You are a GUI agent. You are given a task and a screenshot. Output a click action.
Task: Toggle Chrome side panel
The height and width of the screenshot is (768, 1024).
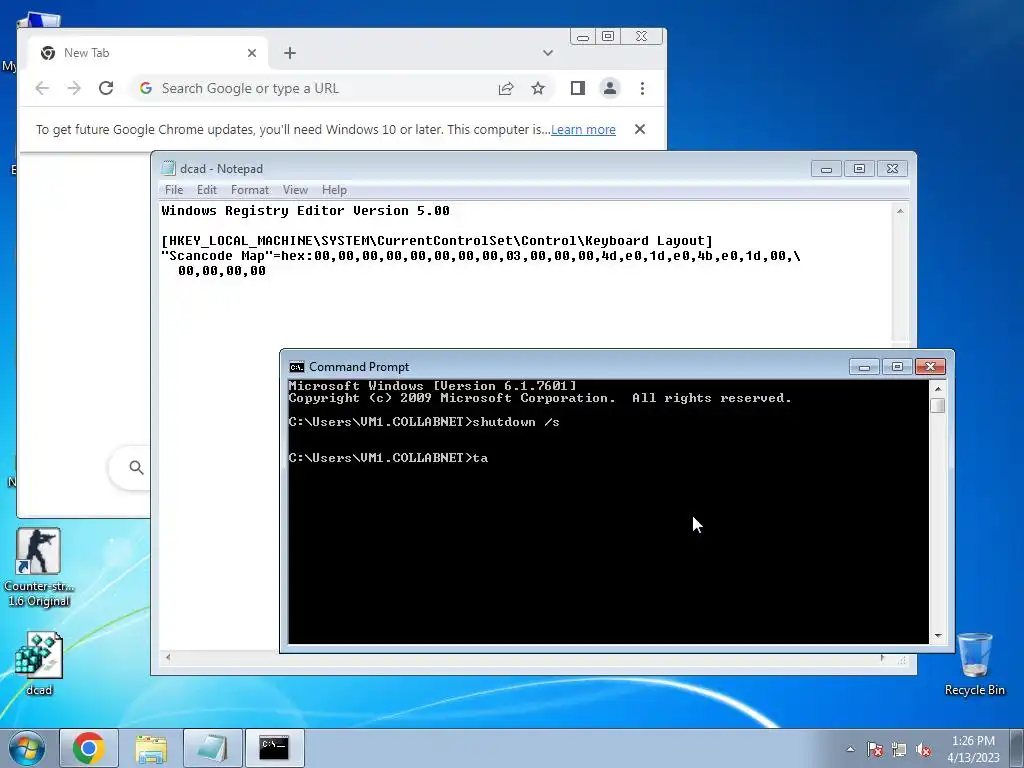(x=577, y=88)
